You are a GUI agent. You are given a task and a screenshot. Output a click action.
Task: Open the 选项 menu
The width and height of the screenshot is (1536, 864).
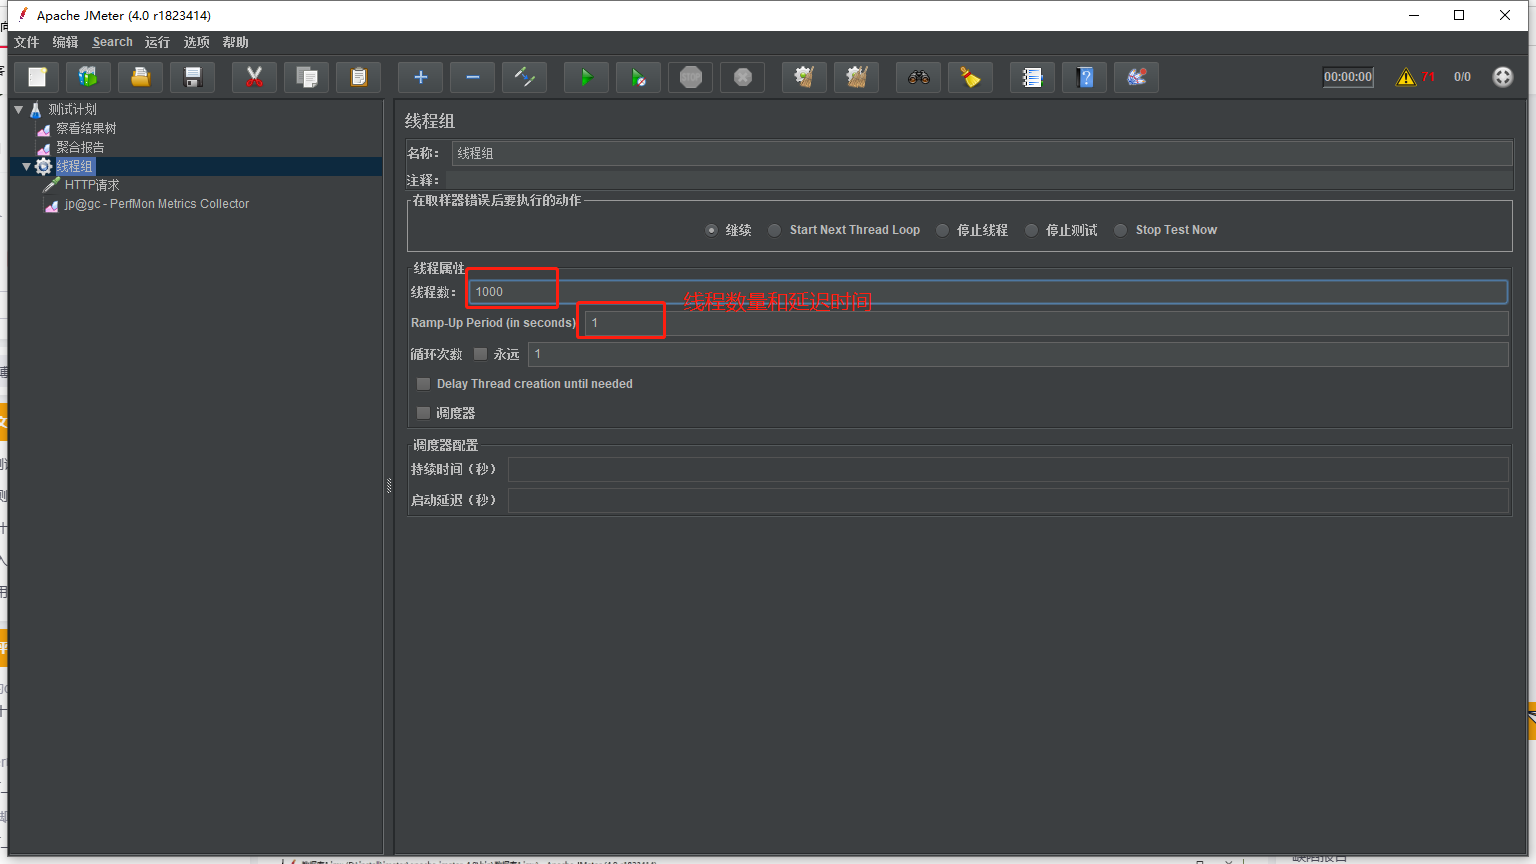click(196, 42)
